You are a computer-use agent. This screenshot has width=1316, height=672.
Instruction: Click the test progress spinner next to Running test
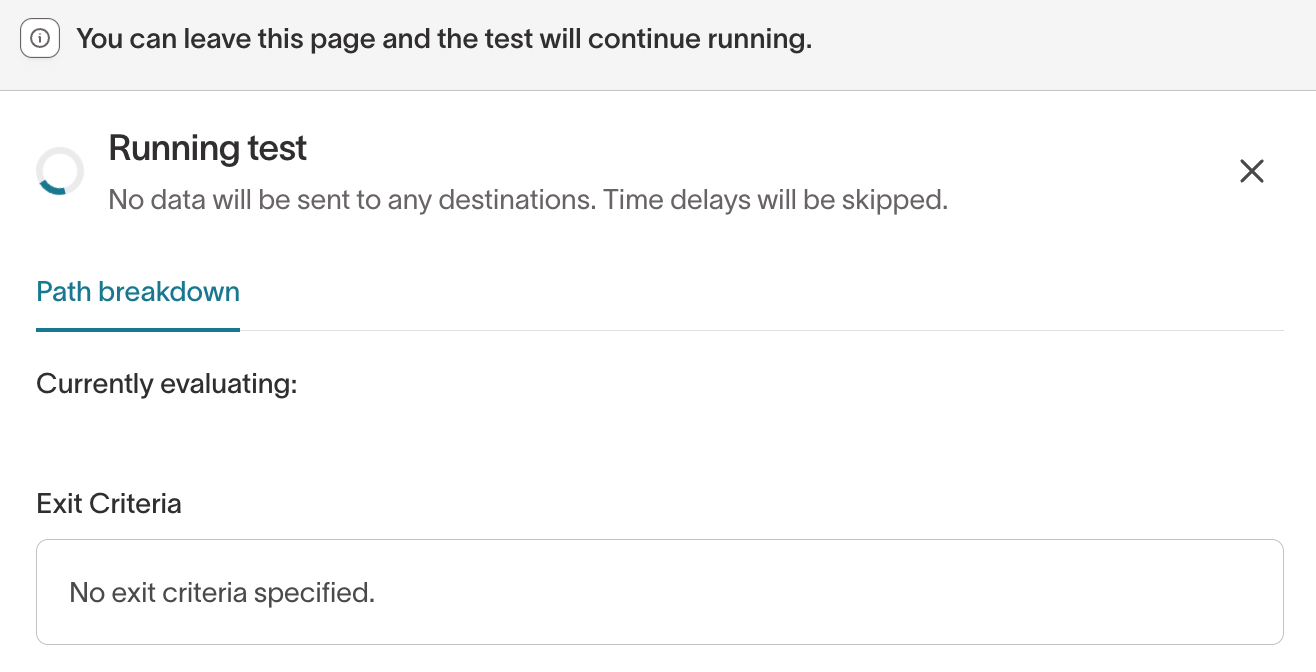(59, 170)
